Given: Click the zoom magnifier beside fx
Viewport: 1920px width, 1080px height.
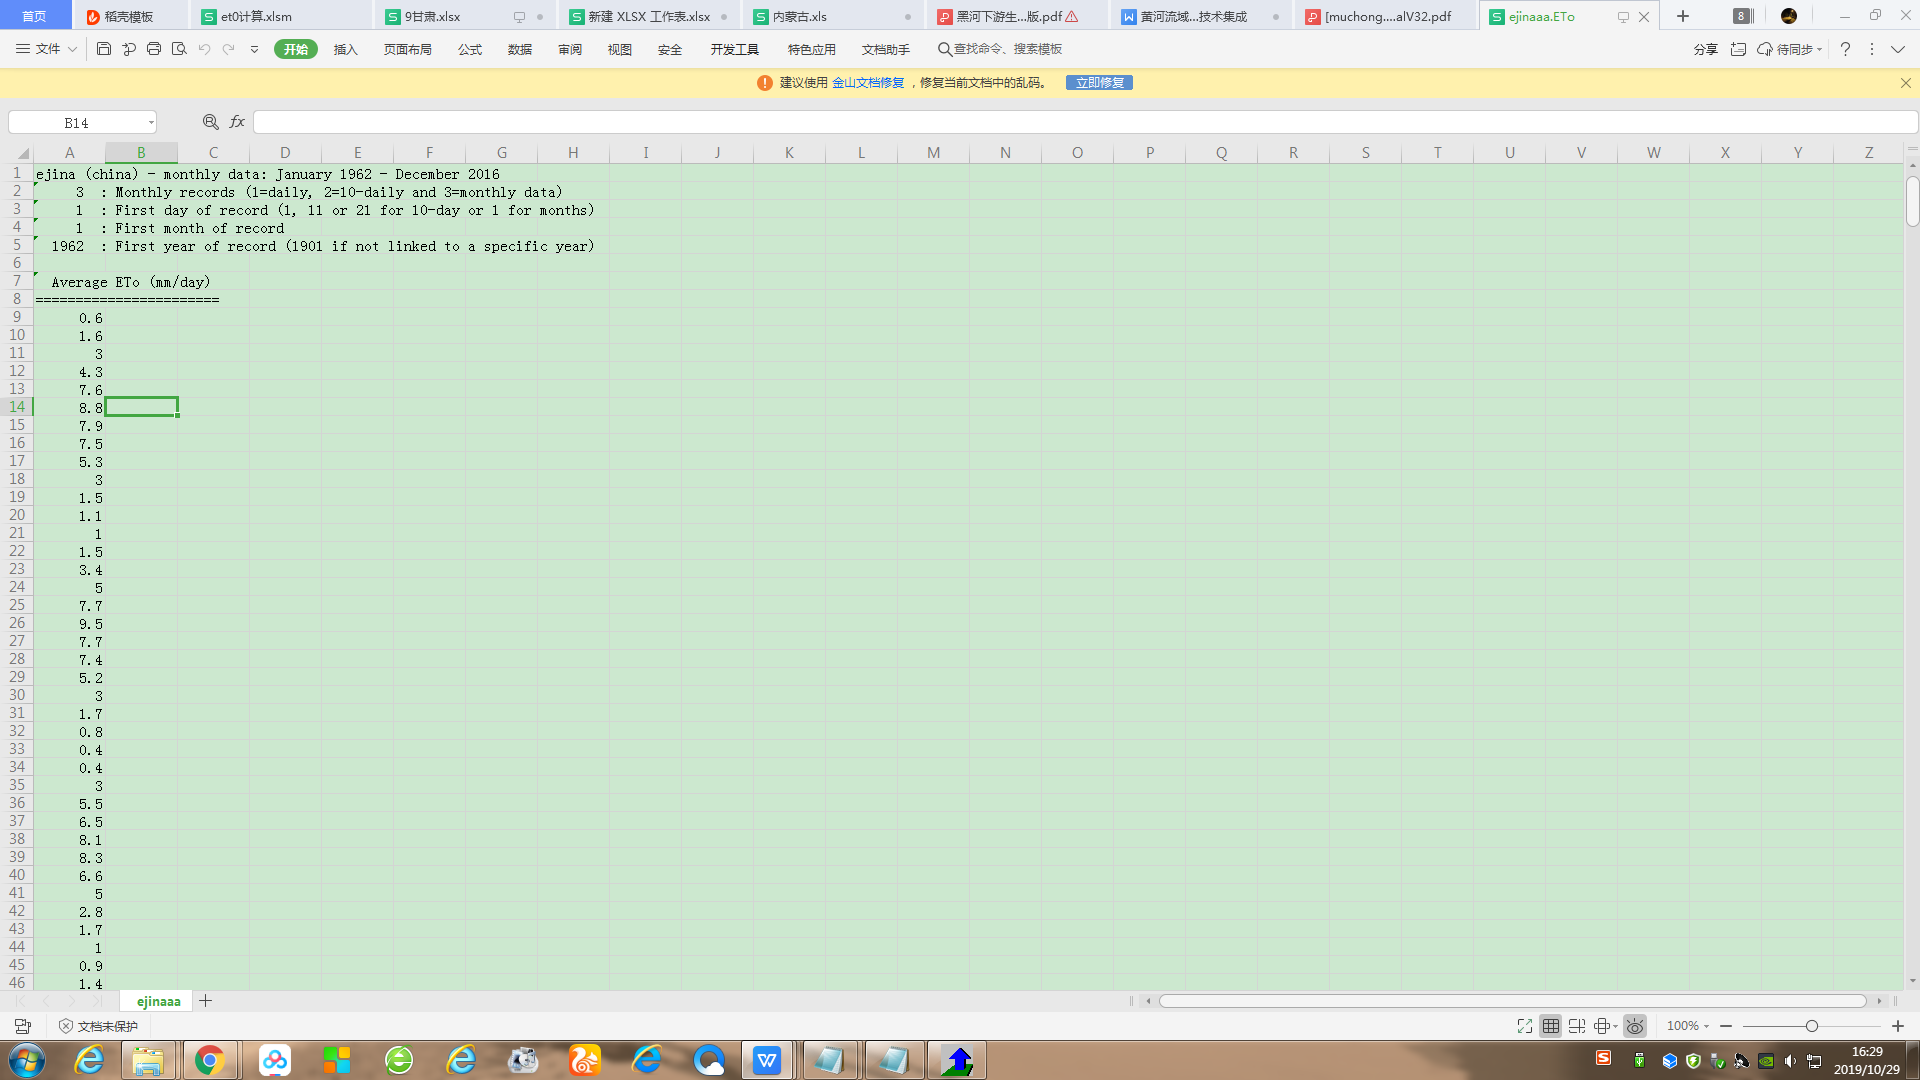Looking at the screenshot, I should point(210,122).
